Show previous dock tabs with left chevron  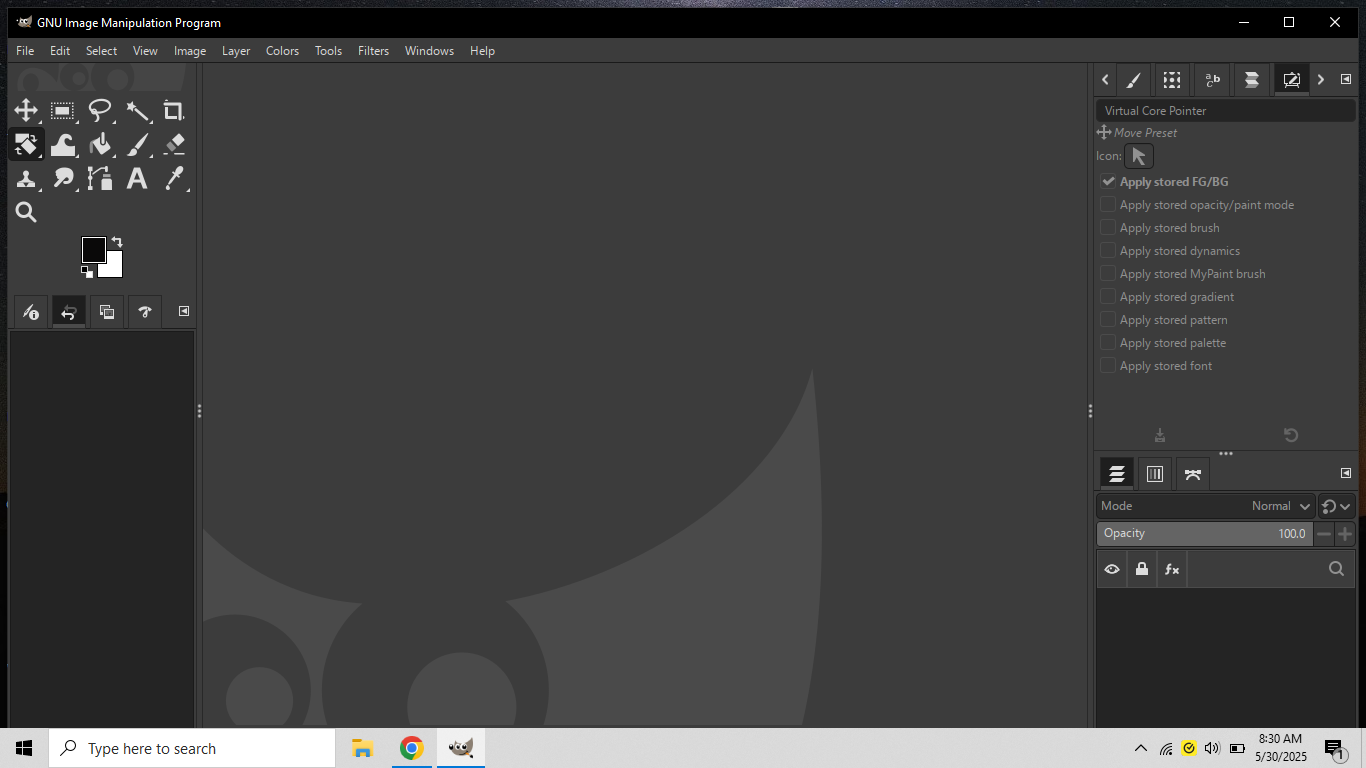pyautogui.click(x=1105, y=80)
